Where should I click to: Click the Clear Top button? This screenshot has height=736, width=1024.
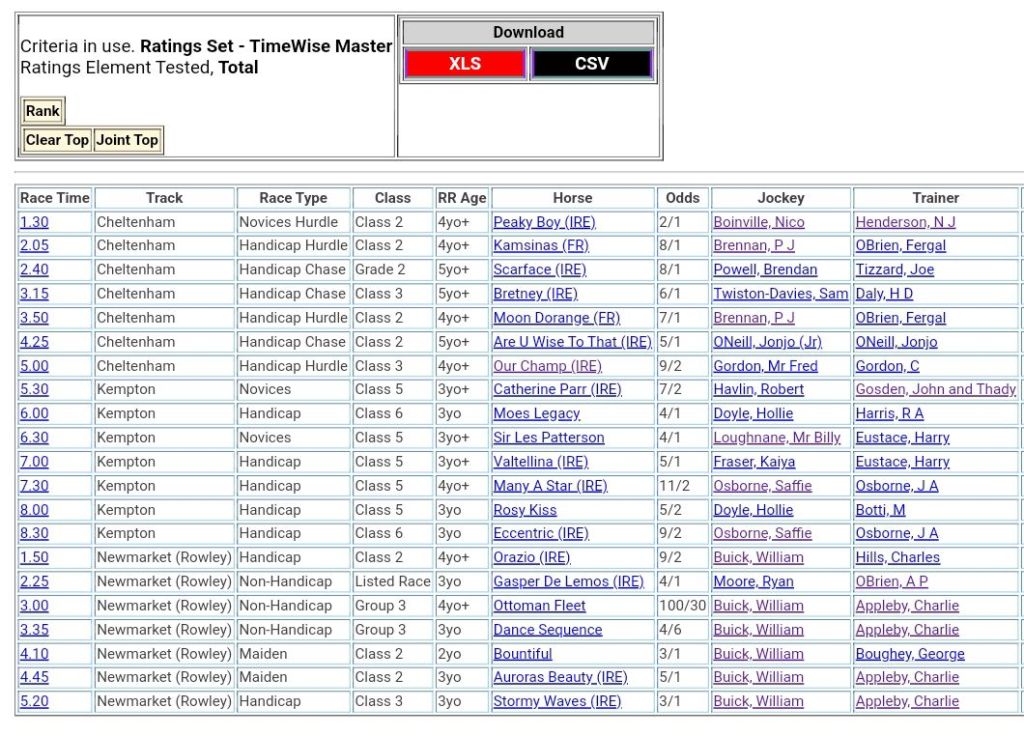(57, 140)
